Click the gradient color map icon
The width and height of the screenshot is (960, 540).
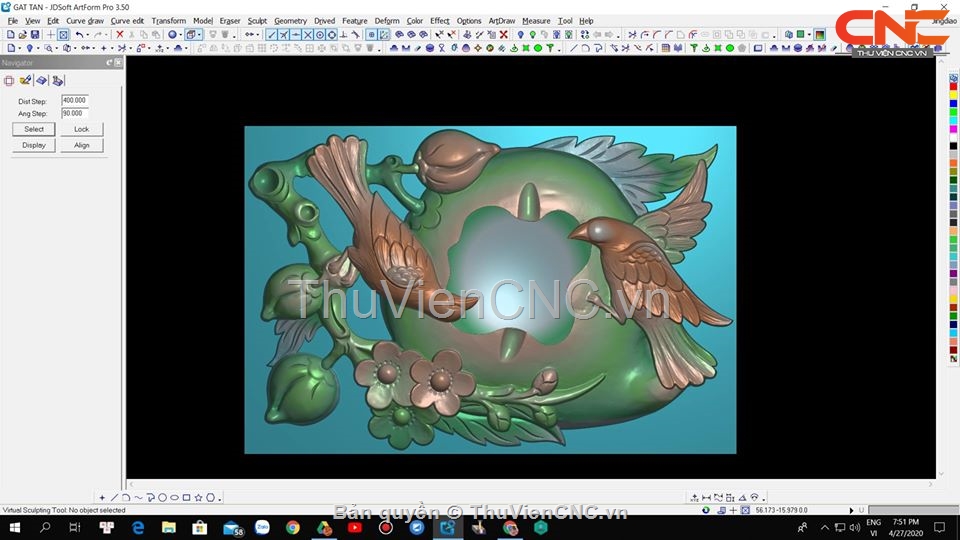click(819, 35)
